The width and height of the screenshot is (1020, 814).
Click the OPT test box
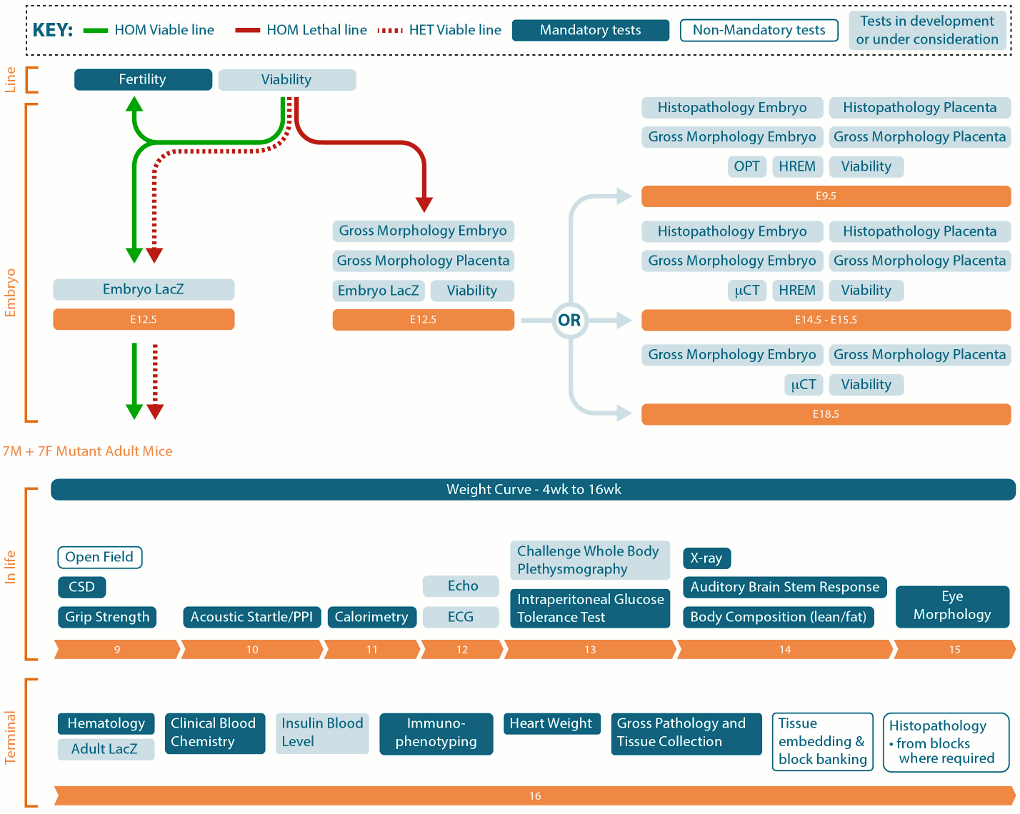tap(747, 167)
